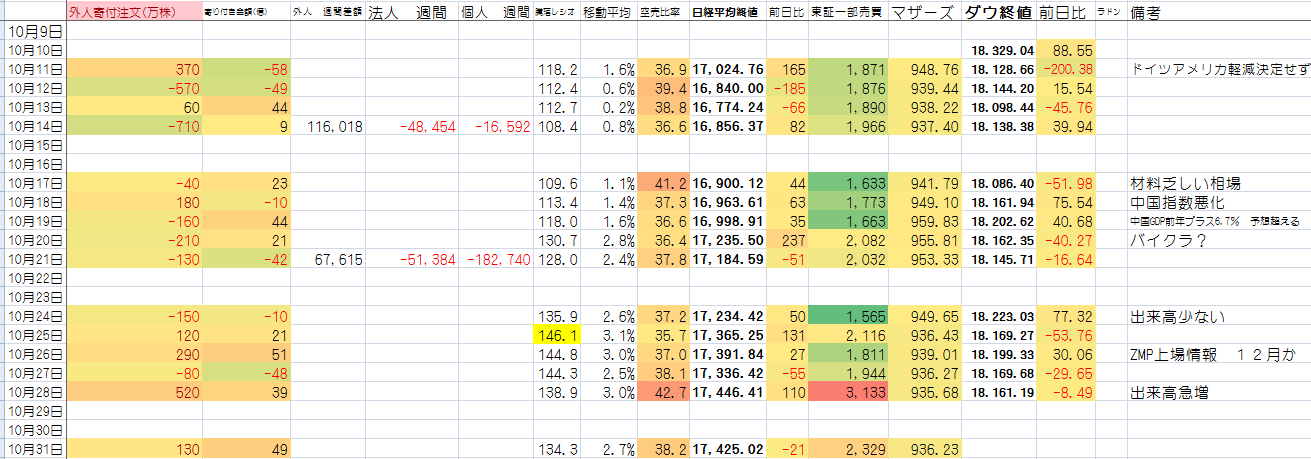
Task: Select the 10月14日 date cell
Action: [36, 126]
